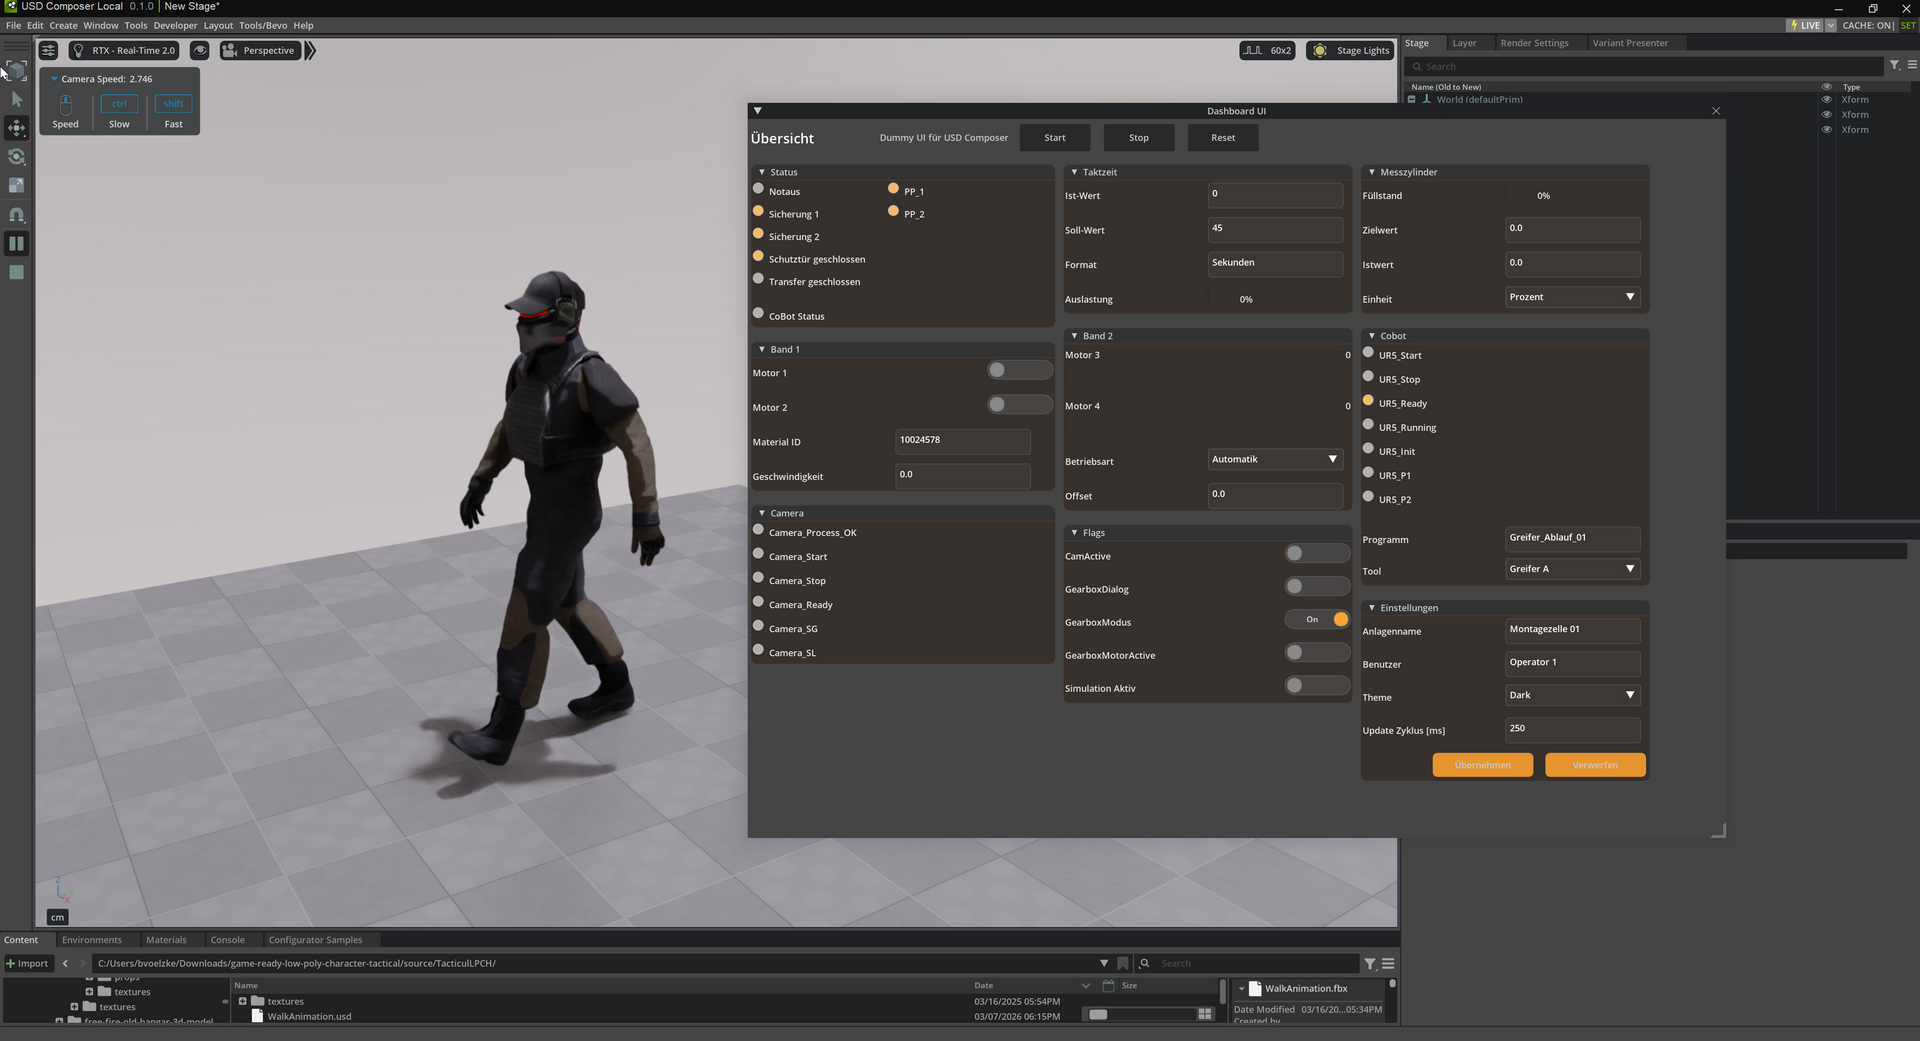Choose the Rotate tool in left toolbar
The image size is (1920, 1041).
(x=17, y=157)
